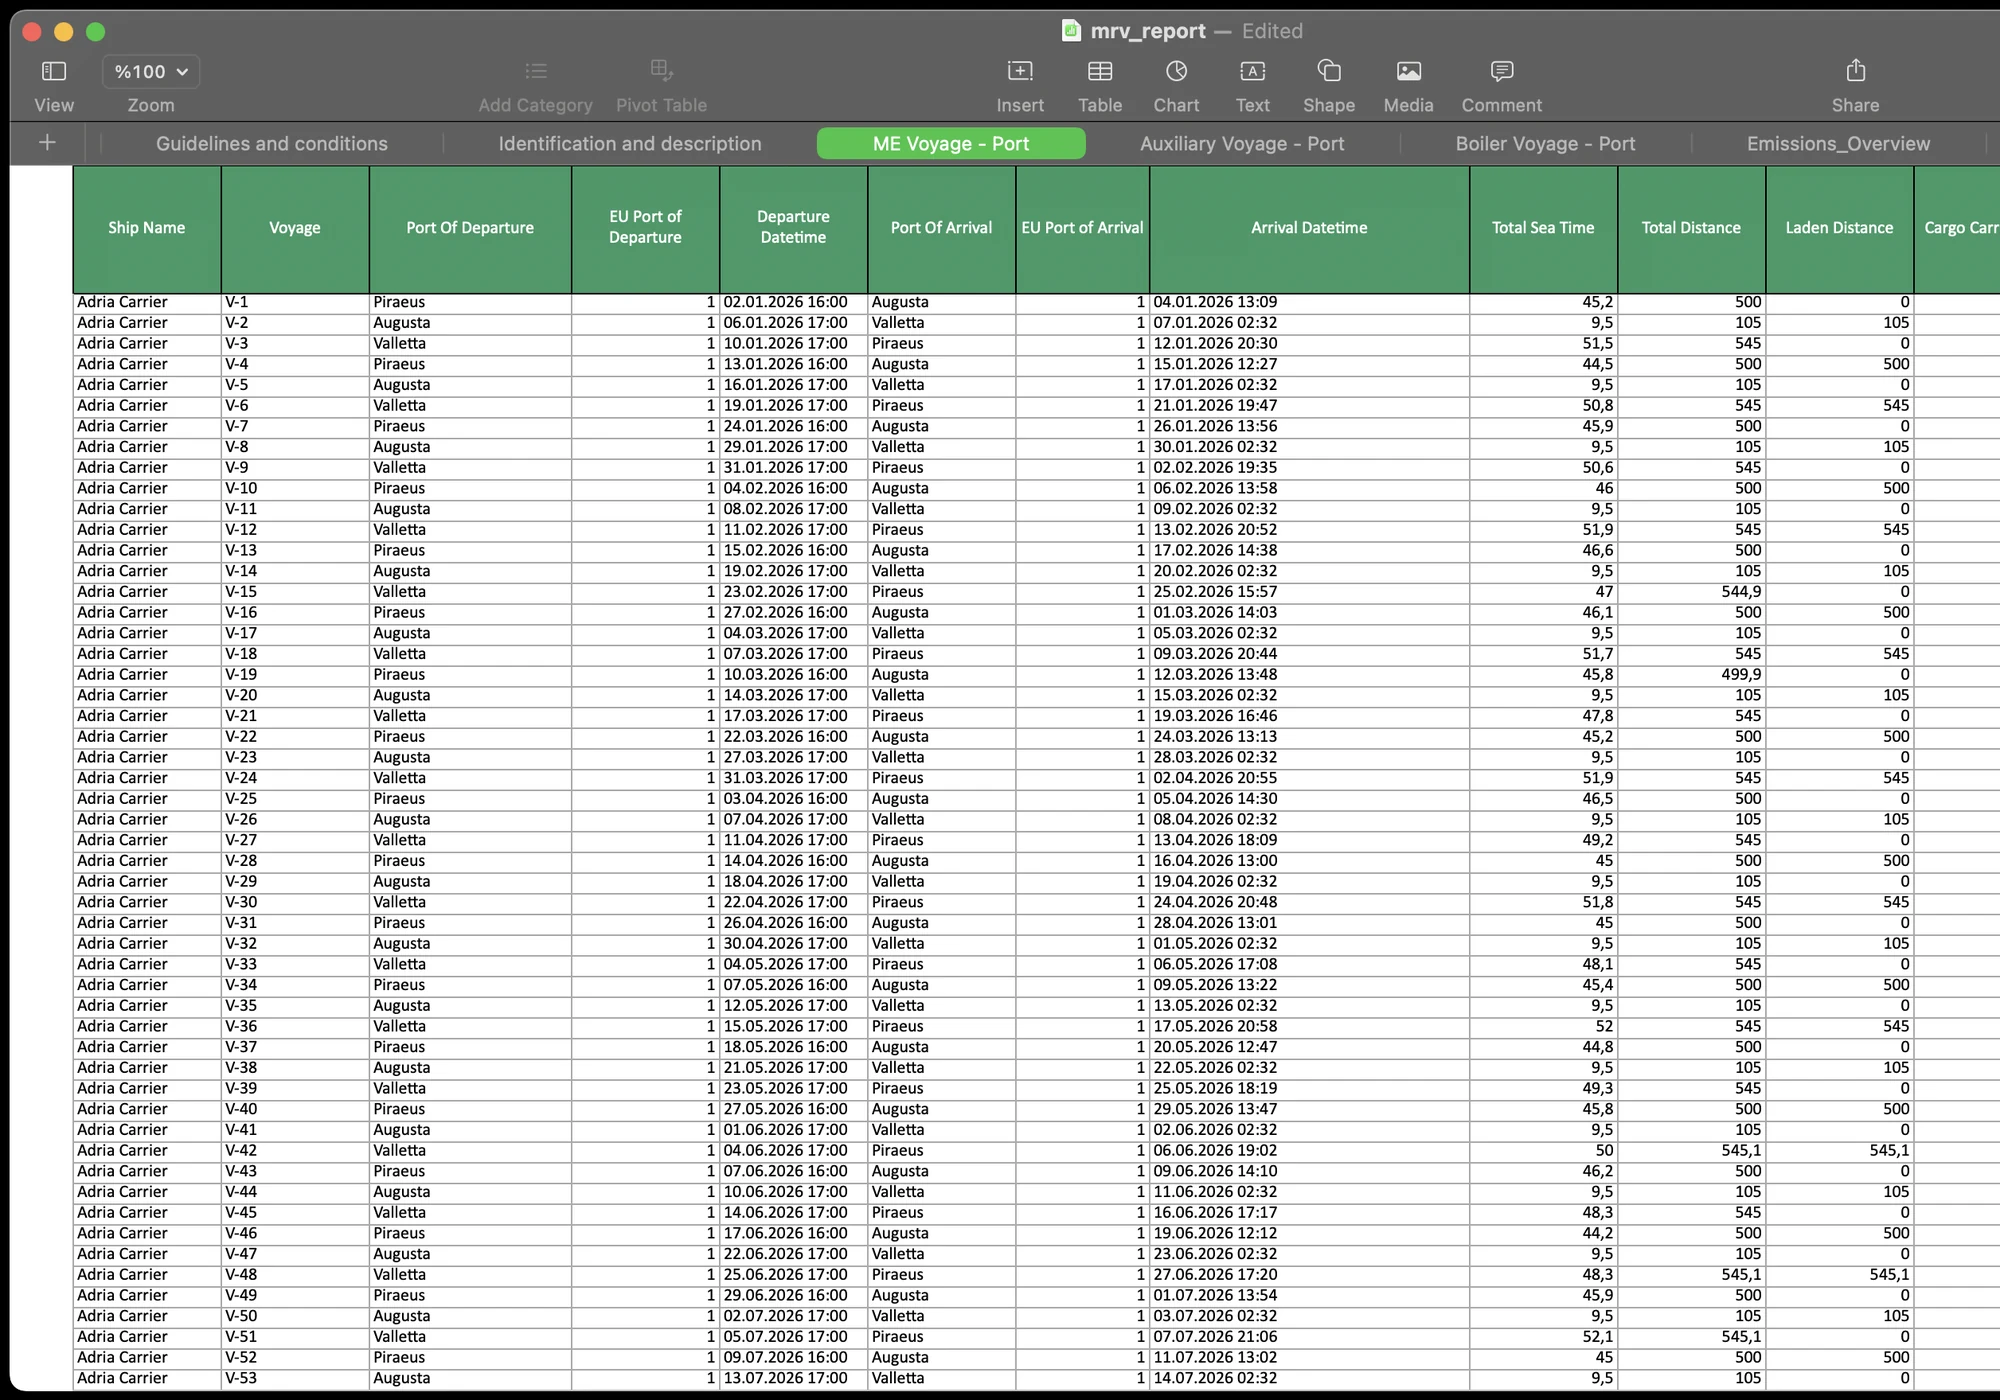Select the Laden Distance header cell
The width and height of the screenshot is (2000, 1400).
coord(1839,229)
